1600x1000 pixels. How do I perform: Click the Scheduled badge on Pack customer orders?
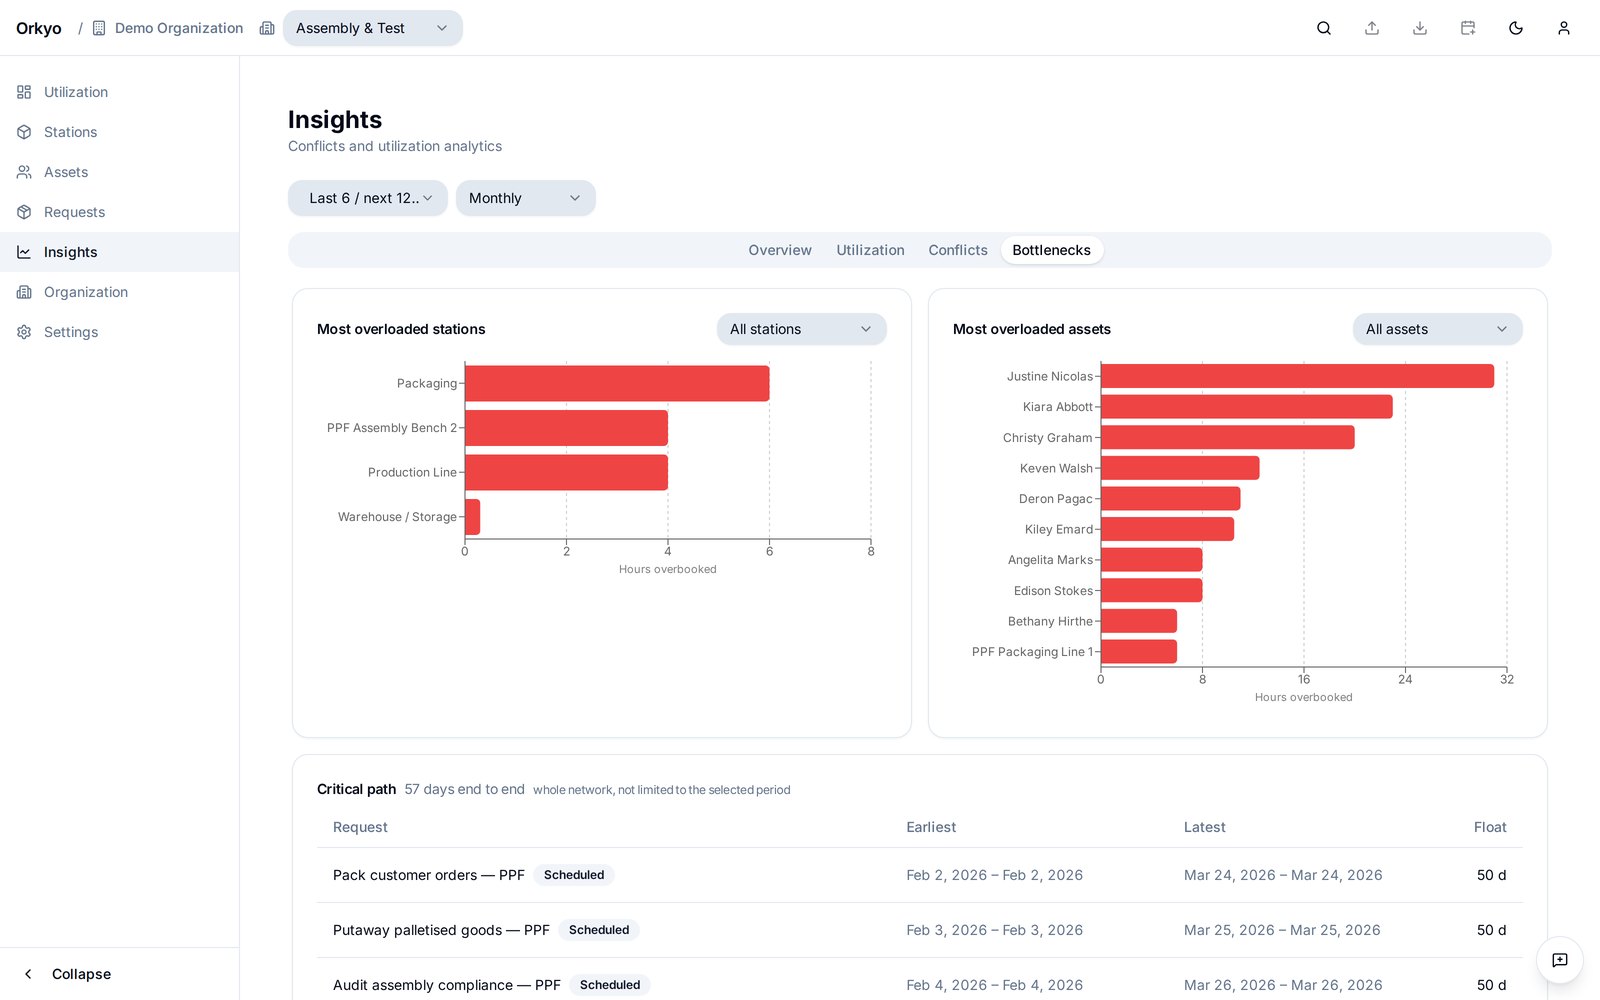574,875
